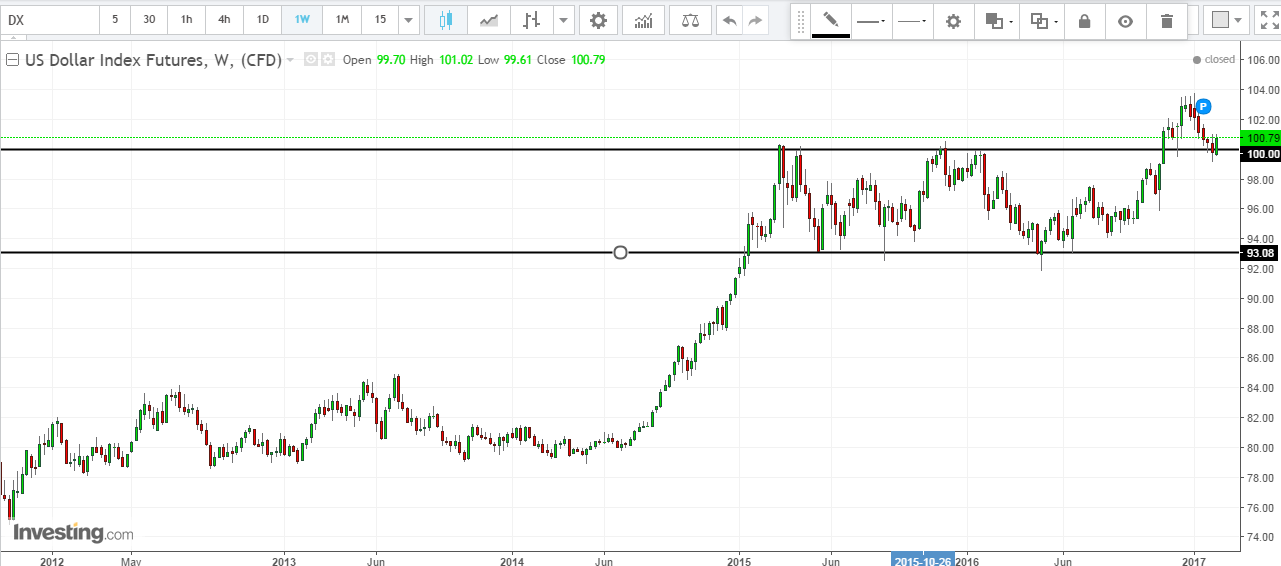This screenshot has width=1281, height=566.
Task: Click the green 100.79 current price label
Action: pos(1259,137)
